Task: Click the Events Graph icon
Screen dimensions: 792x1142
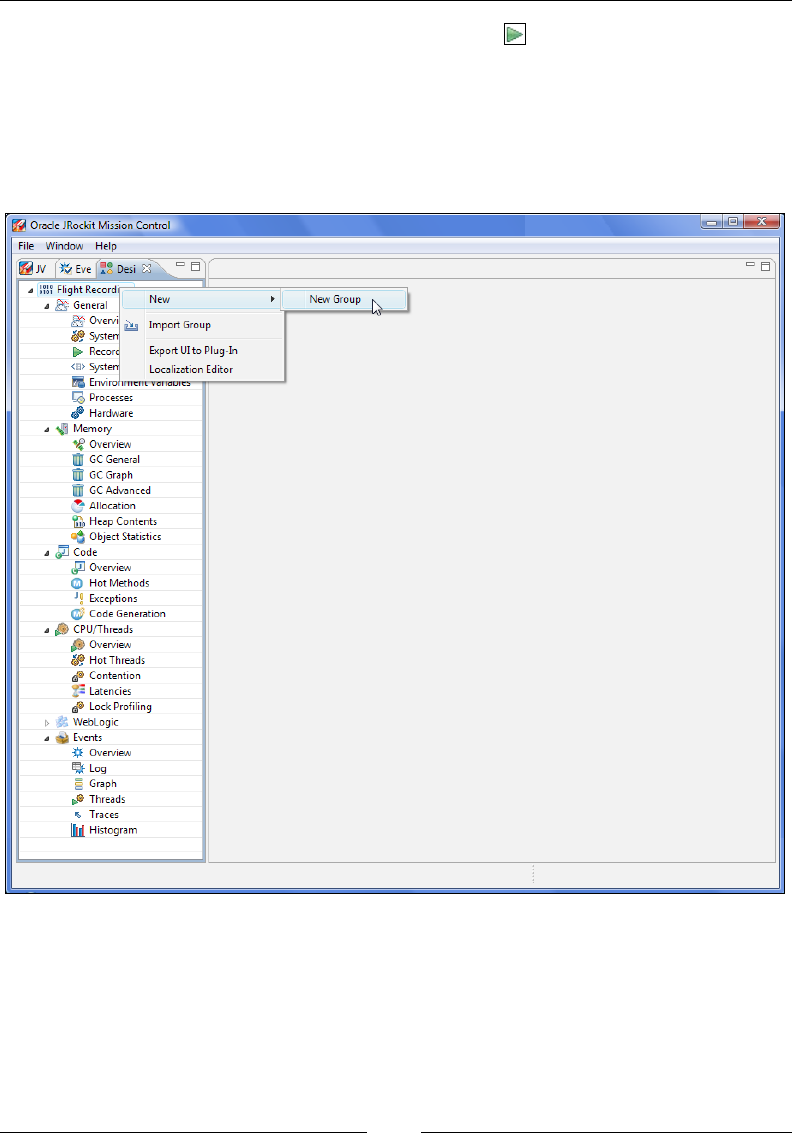Action: point(78,784)
